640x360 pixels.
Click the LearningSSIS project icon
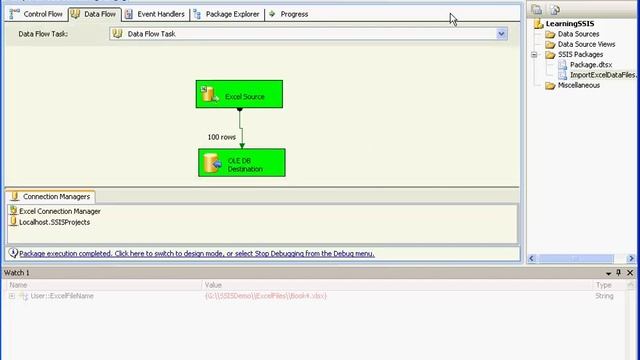click(x=539, y=24)
